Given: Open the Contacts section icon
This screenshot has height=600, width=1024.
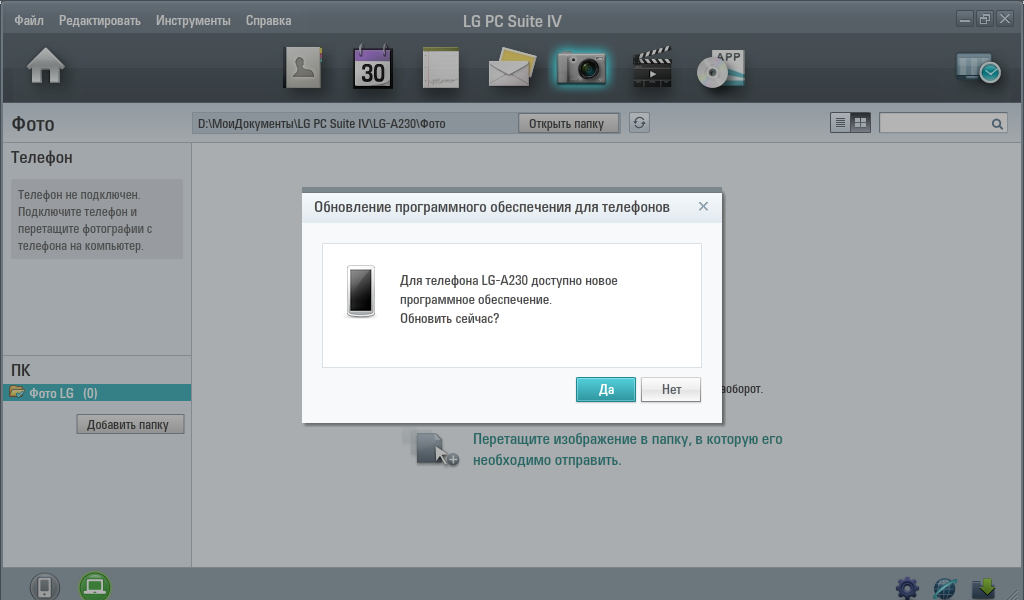Looking at the screenshot, I should pyautogui.click(x=303, y=67).
